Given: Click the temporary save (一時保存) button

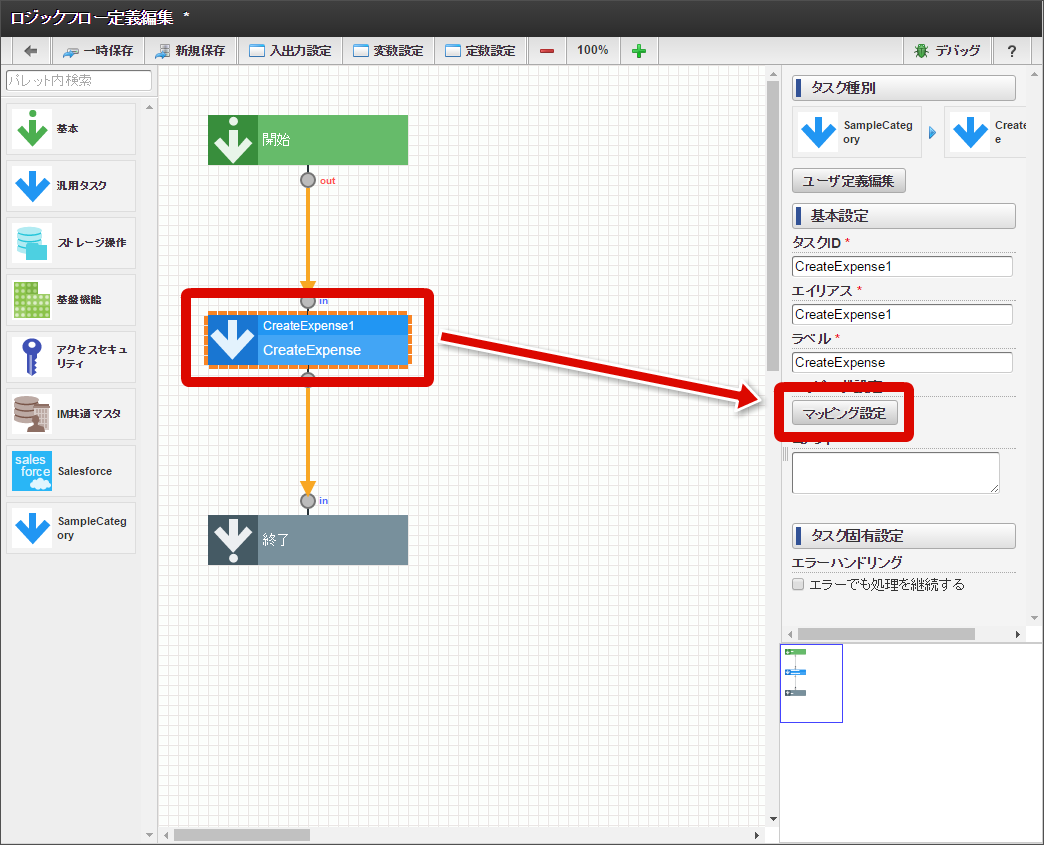Looking at the screenshot, I should tap(97, 51).
